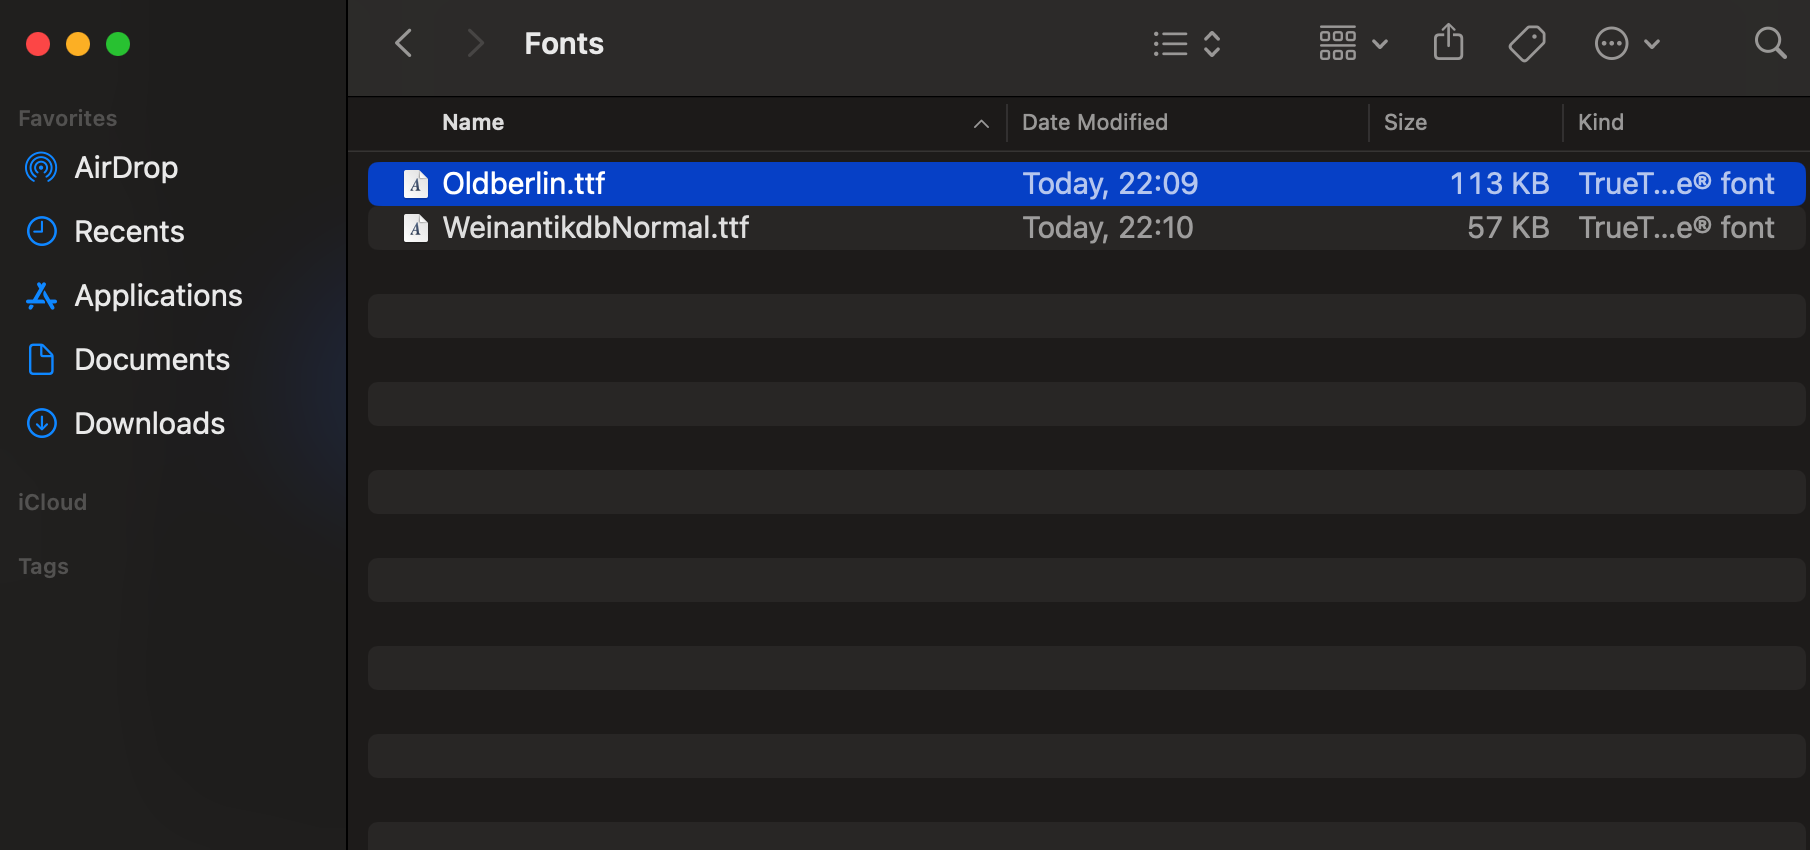Image resolution: width=1810 pixels, height=850 pixels.
Task: Go to Recents in the sidebar
Action: click(129, 231)
